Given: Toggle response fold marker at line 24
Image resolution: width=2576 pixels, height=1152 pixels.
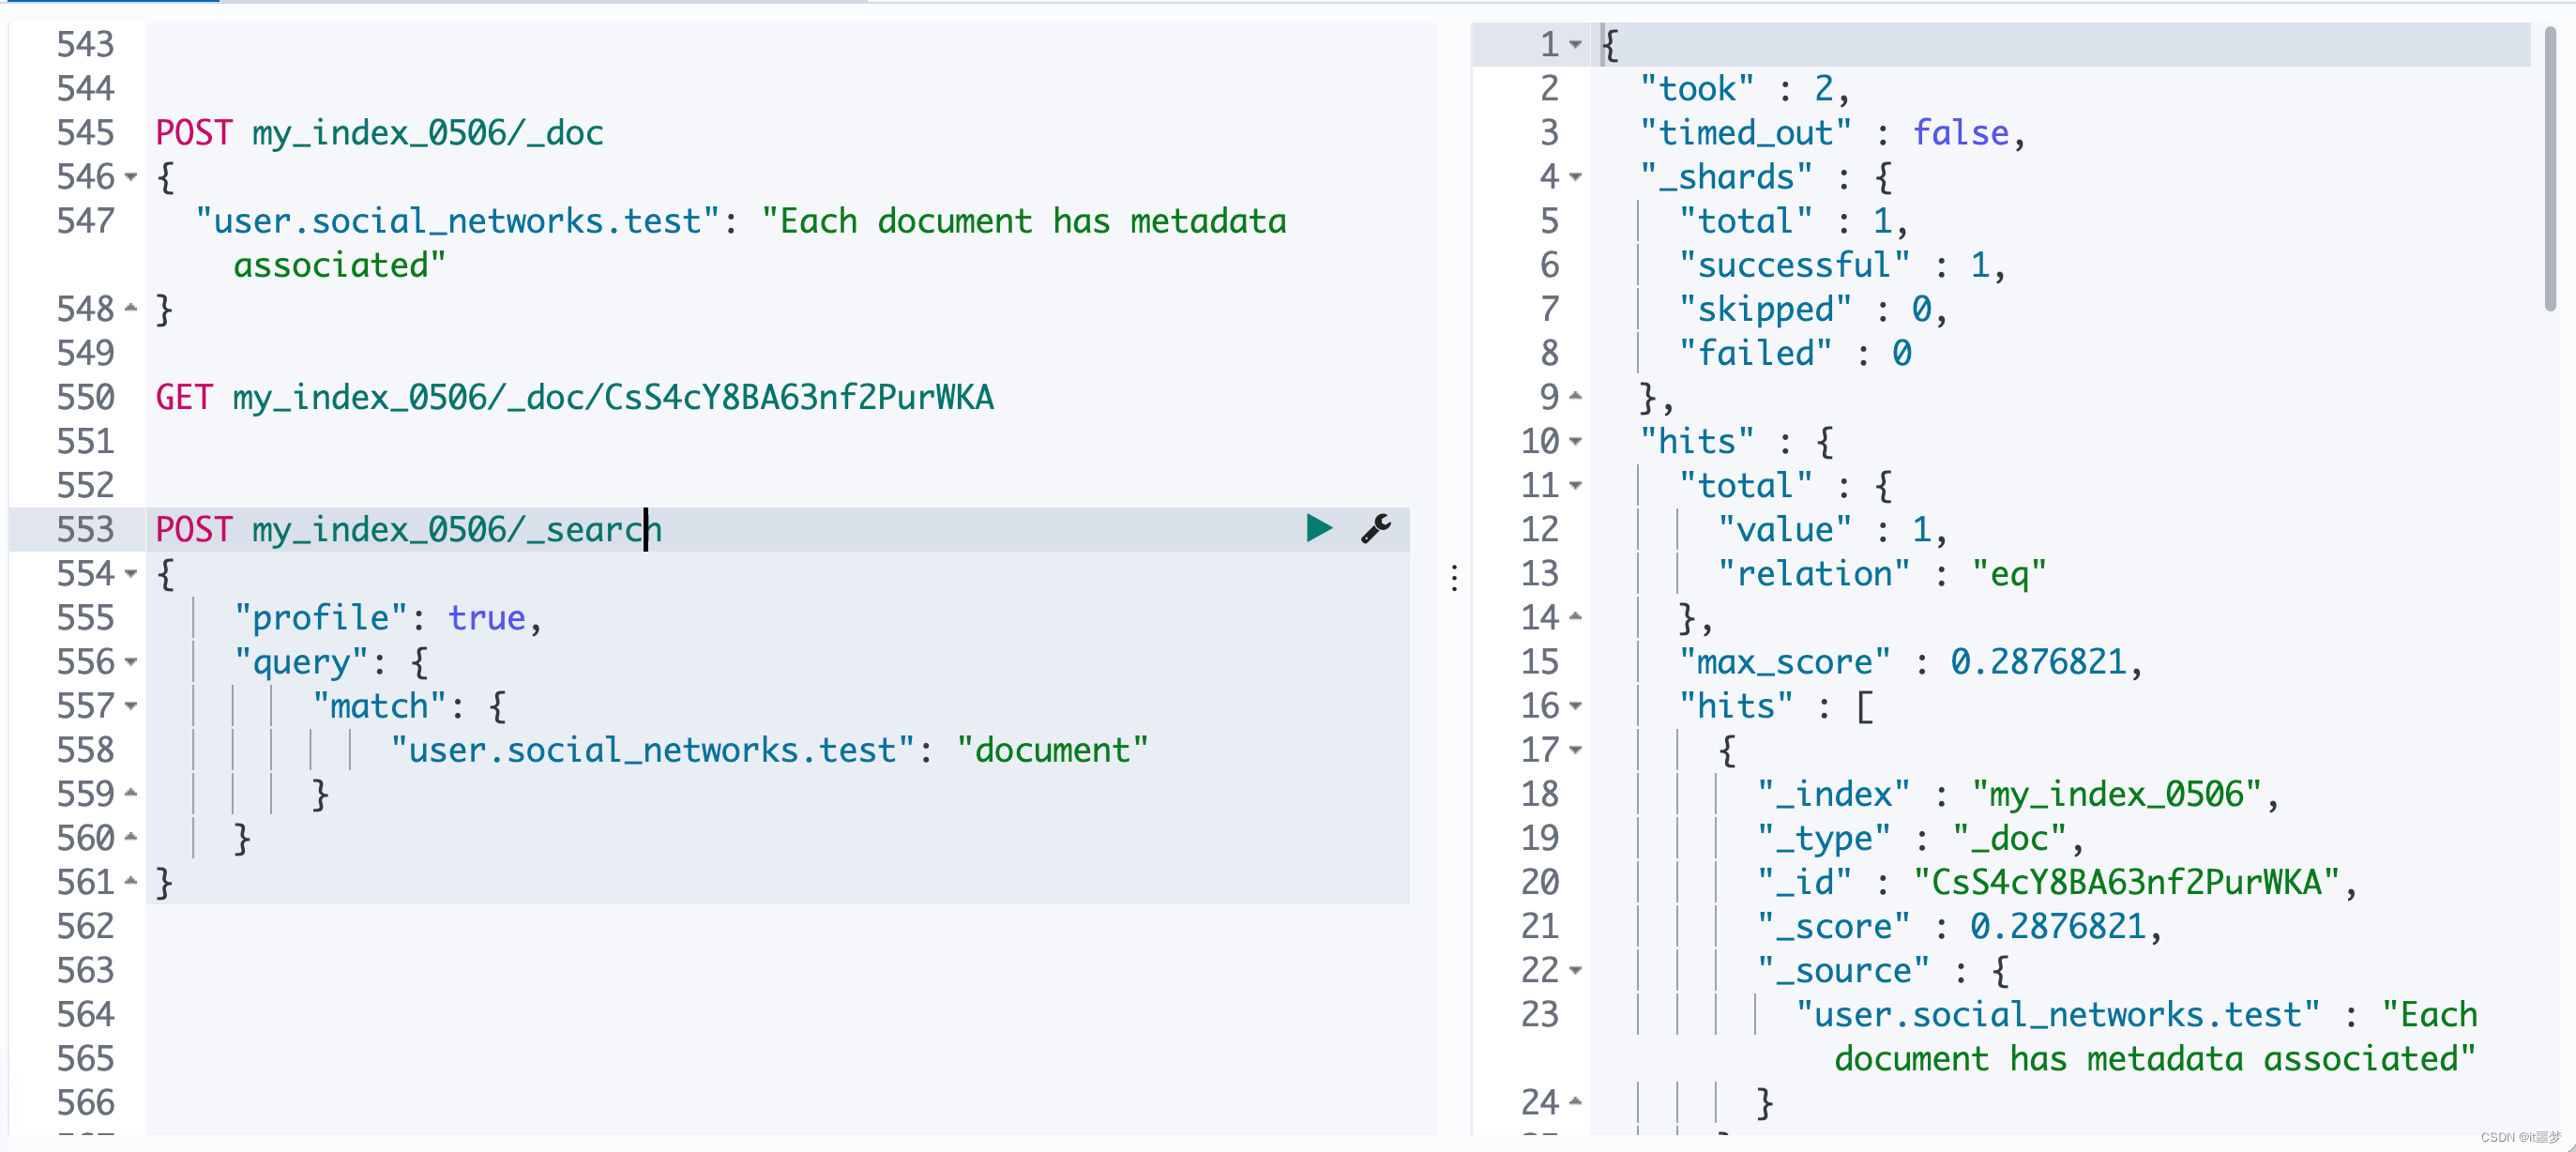Looking at the screenshot, I should [x=1576, y=1102].
